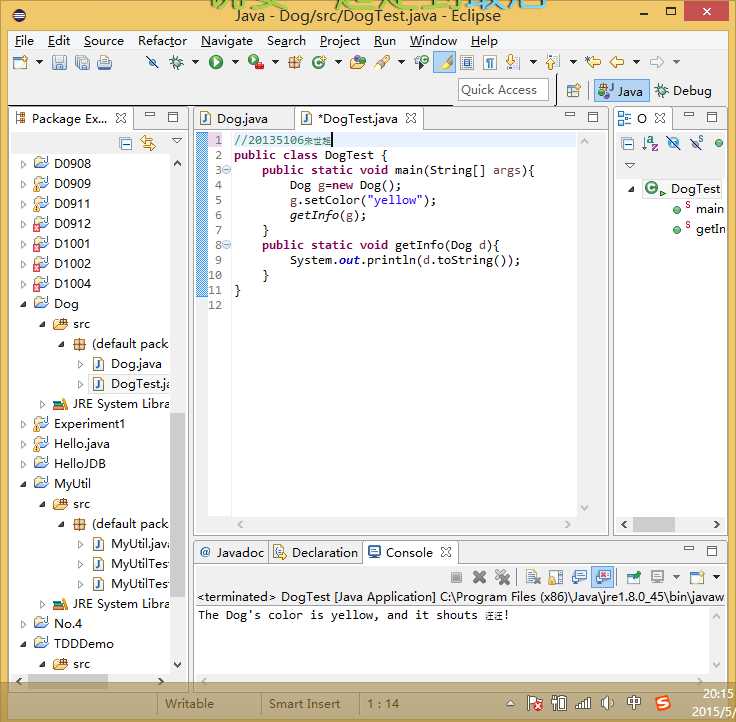Screen dimensions: 736x722
Task: Open the Source menu
Action: [x=104, y=41]
